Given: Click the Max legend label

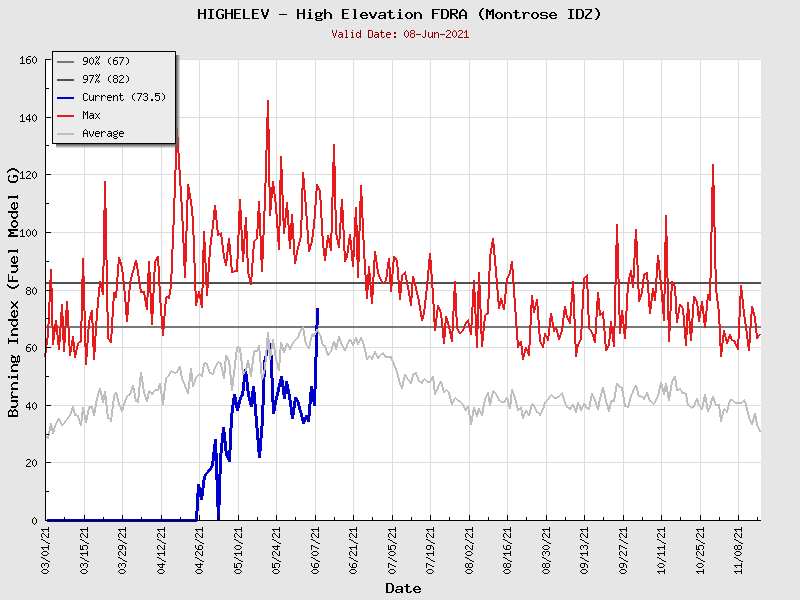Looking at the screenshot, I should pos(91,115).
